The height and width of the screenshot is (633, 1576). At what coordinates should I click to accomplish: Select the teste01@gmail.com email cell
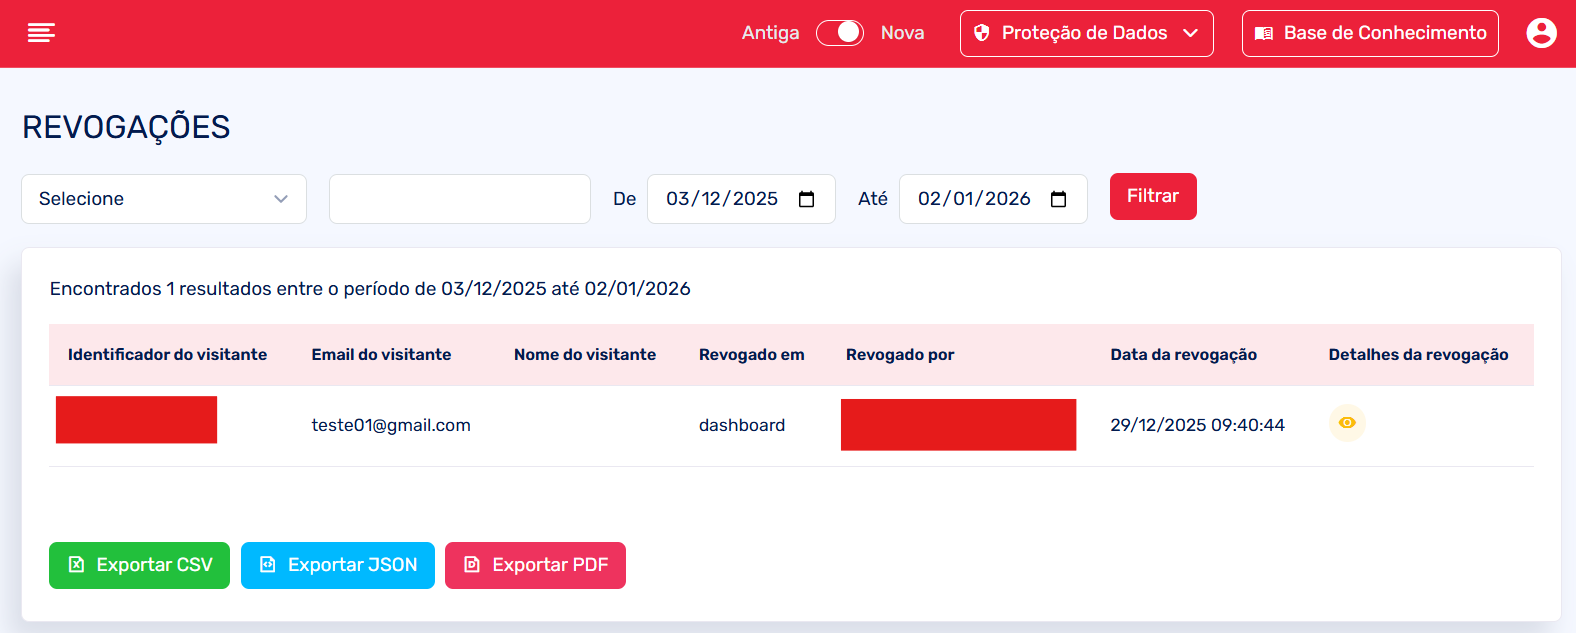pyautogui.click(x=391, y=425)
